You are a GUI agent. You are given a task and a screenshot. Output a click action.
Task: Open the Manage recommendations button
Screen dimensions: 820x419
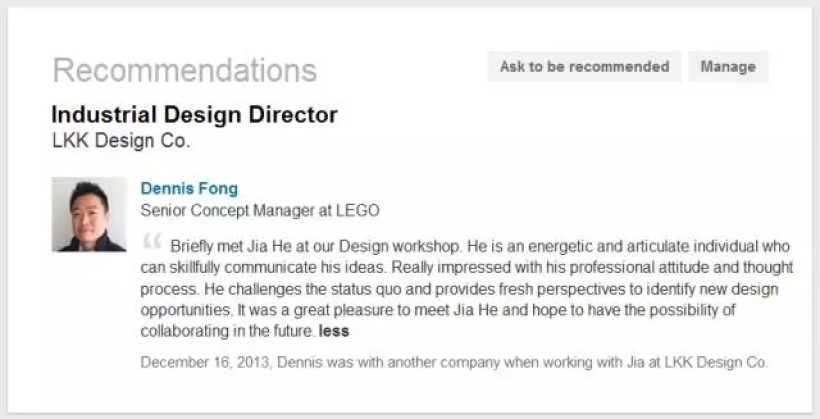pos(727,67)
